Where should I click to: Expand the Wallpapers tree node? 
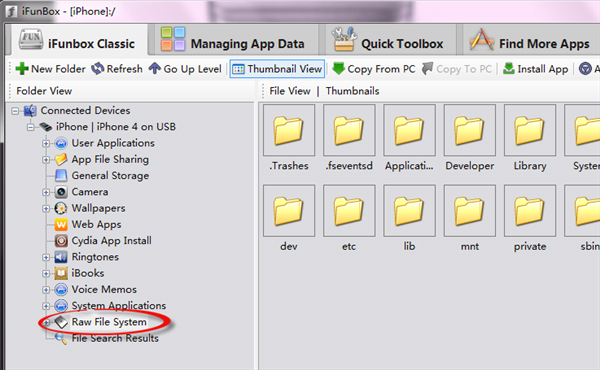[46, 209]
